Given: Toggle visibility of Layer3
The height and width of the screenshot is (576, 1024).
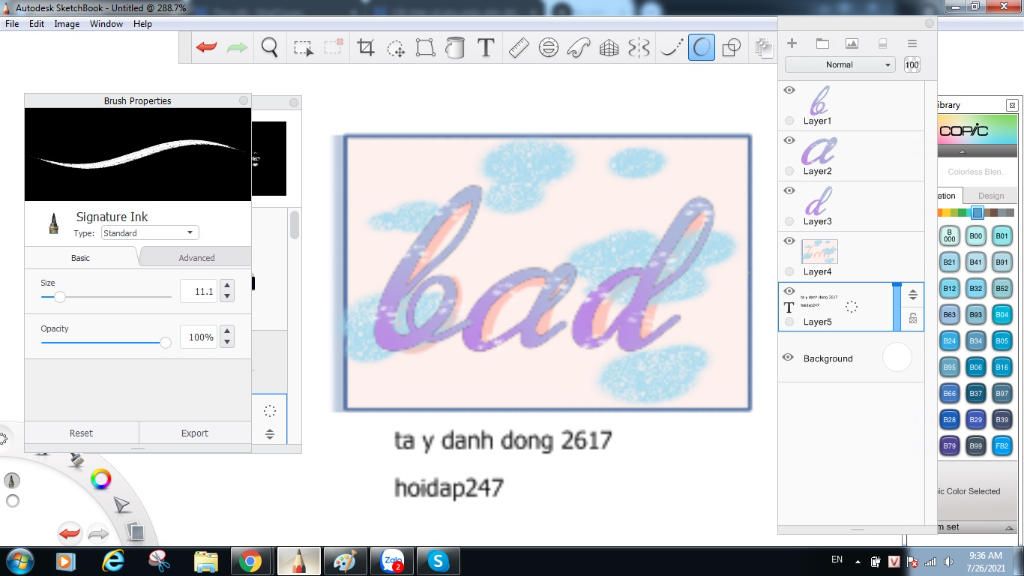Looking at the screenshot, I should tap(789, 191).
